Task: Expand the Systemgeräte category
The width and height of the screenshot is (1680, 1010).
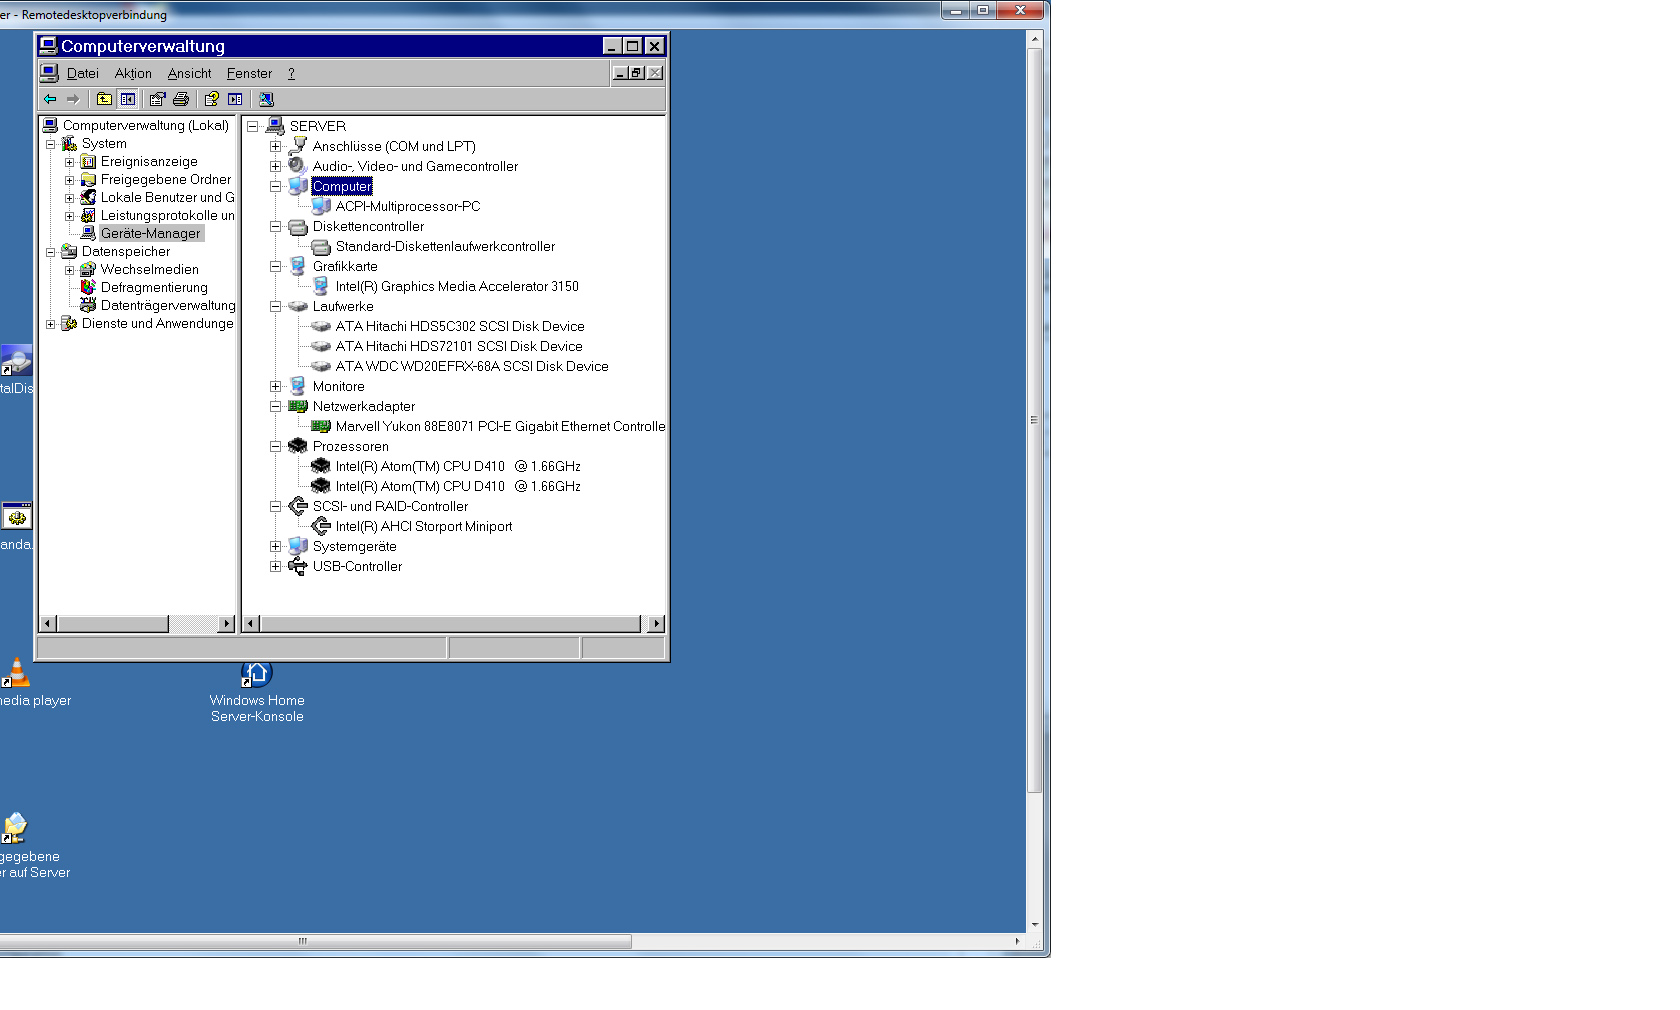Action: [x=275, y=546]
